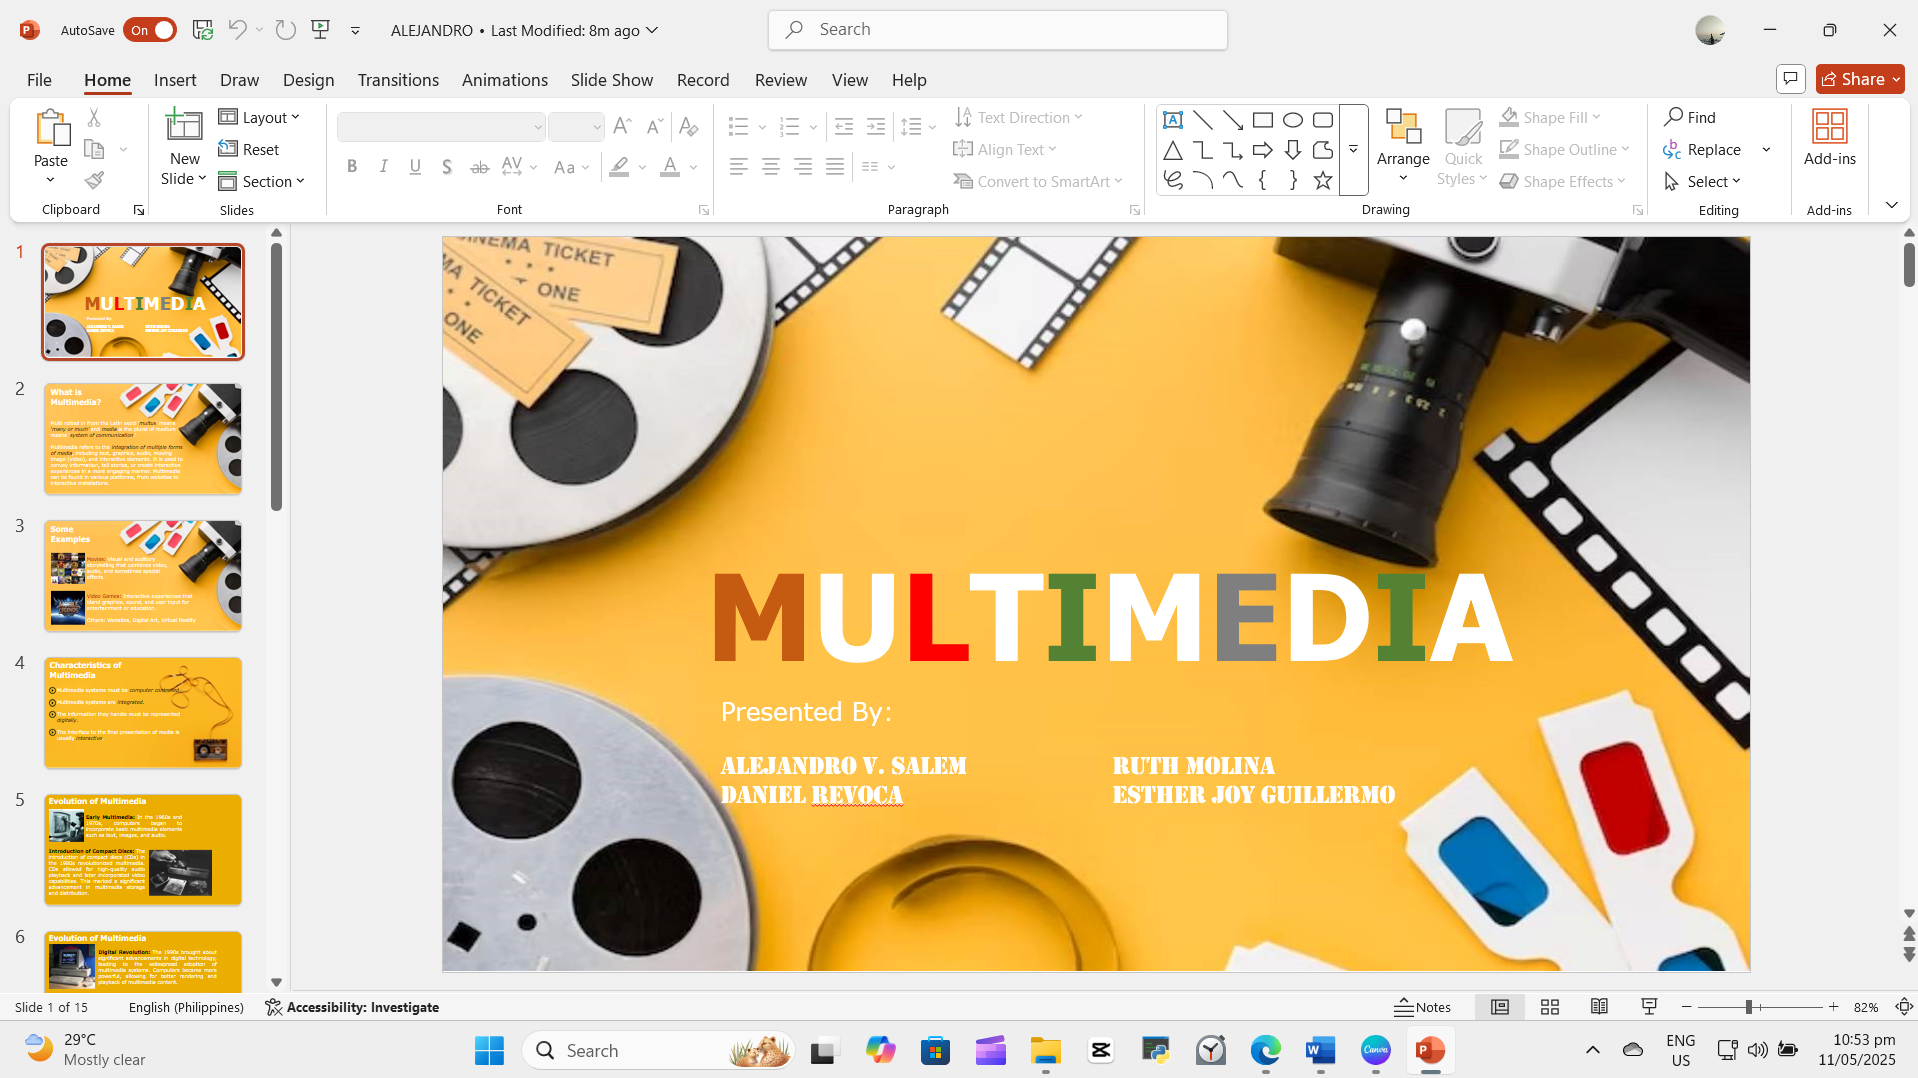
Task: Click the zoom slider handle
Action: 1749,1007
